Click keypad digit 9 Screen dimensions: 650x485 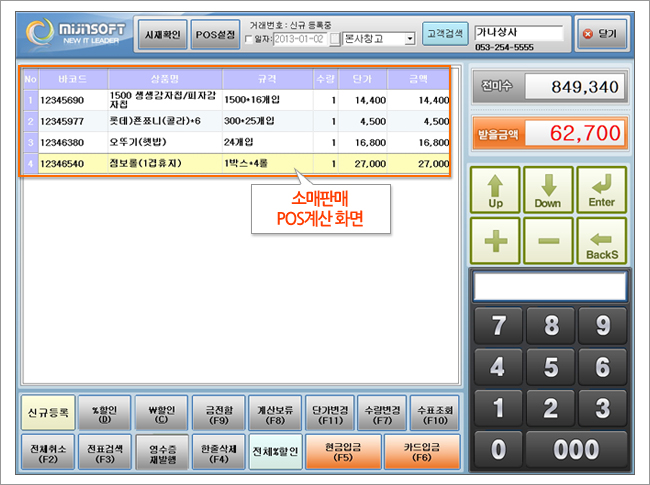(603, 326)
